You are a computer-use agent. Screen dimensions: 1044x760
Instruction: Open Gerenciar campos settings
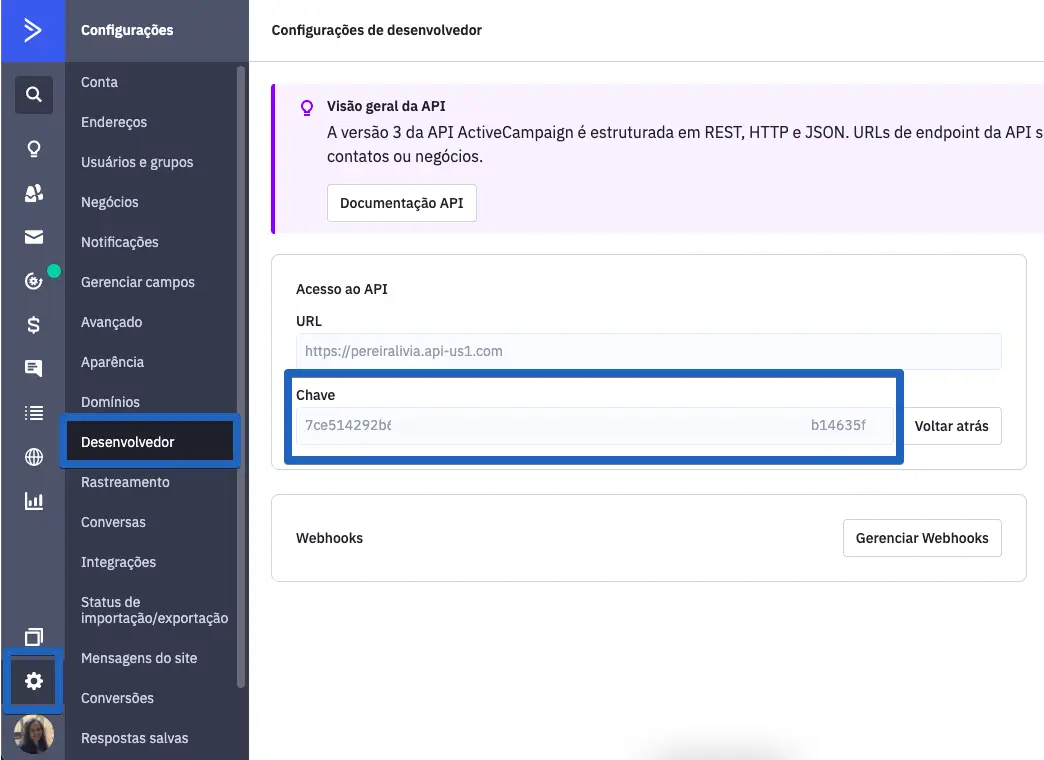pos(138,282)
